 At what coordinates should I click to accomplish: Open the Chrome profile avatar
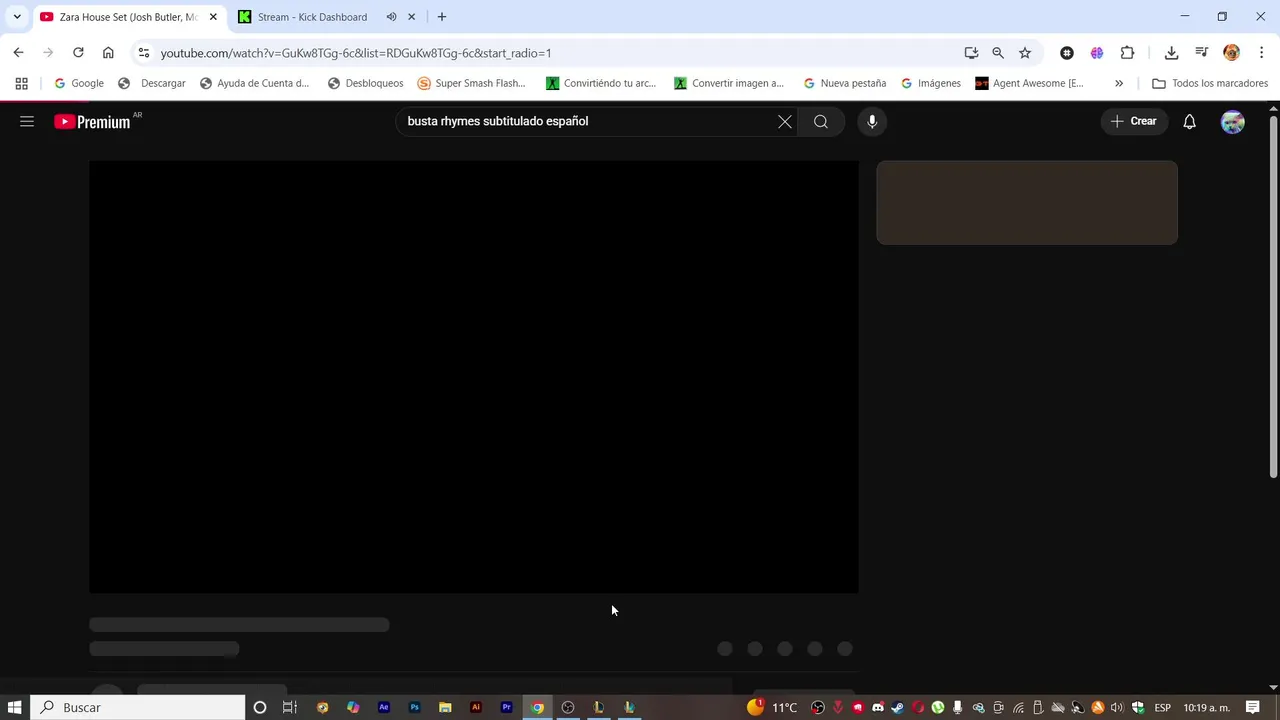pyautogui.click(x=1232, y=53)
